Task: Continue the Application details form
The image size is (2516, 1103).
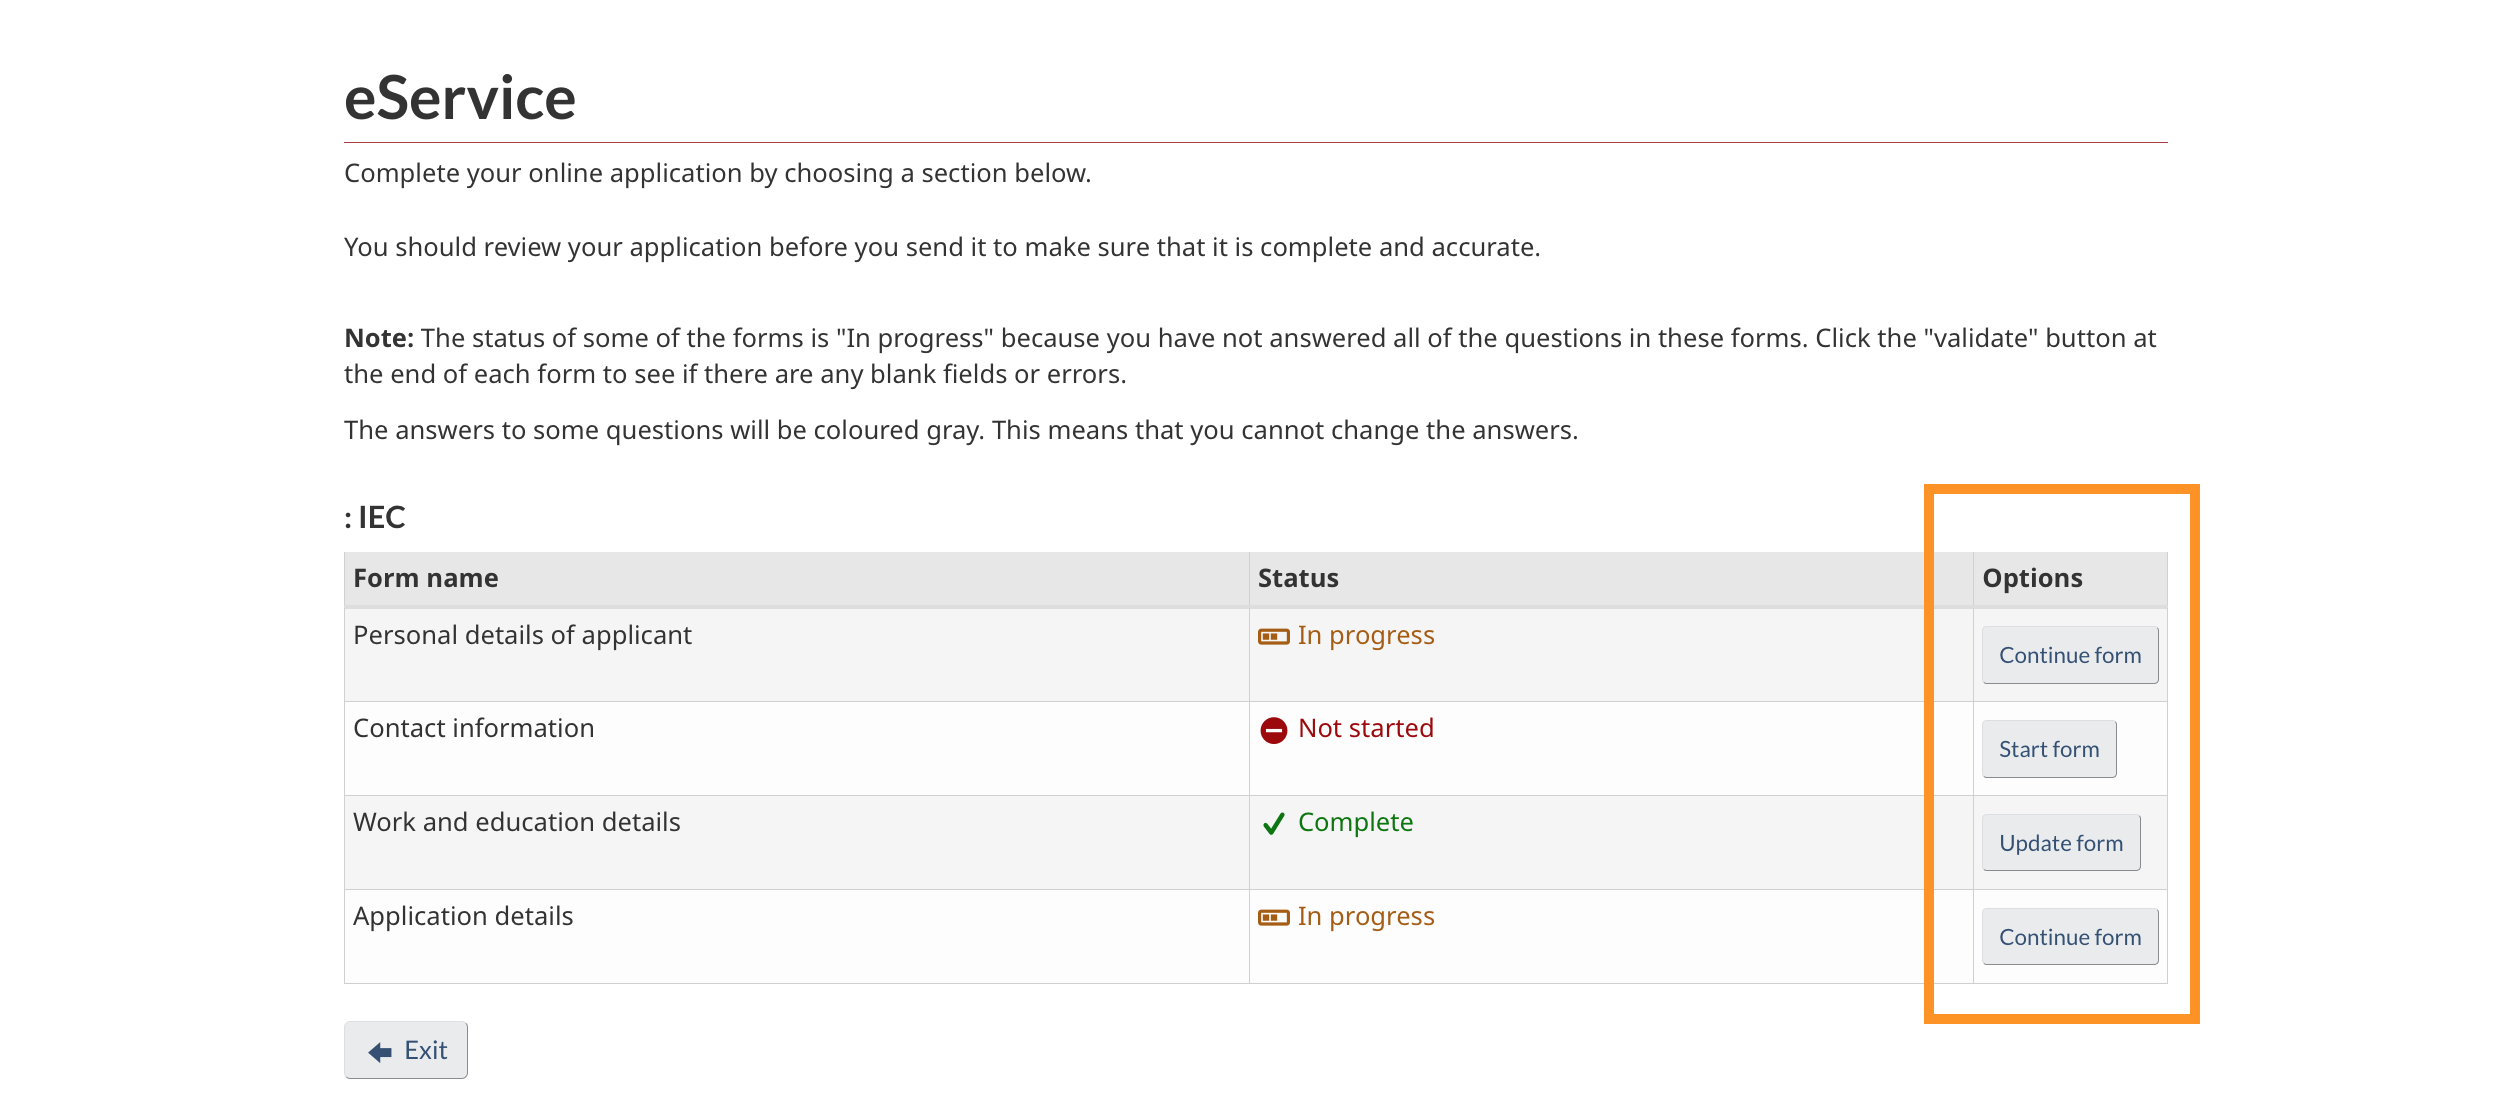Action: [2069, 937]
